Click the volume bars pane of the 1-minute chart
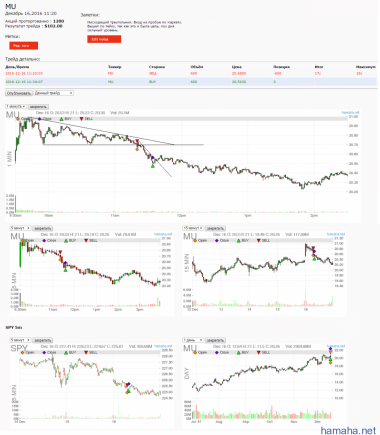380x435 pixels. click(182, 203)
